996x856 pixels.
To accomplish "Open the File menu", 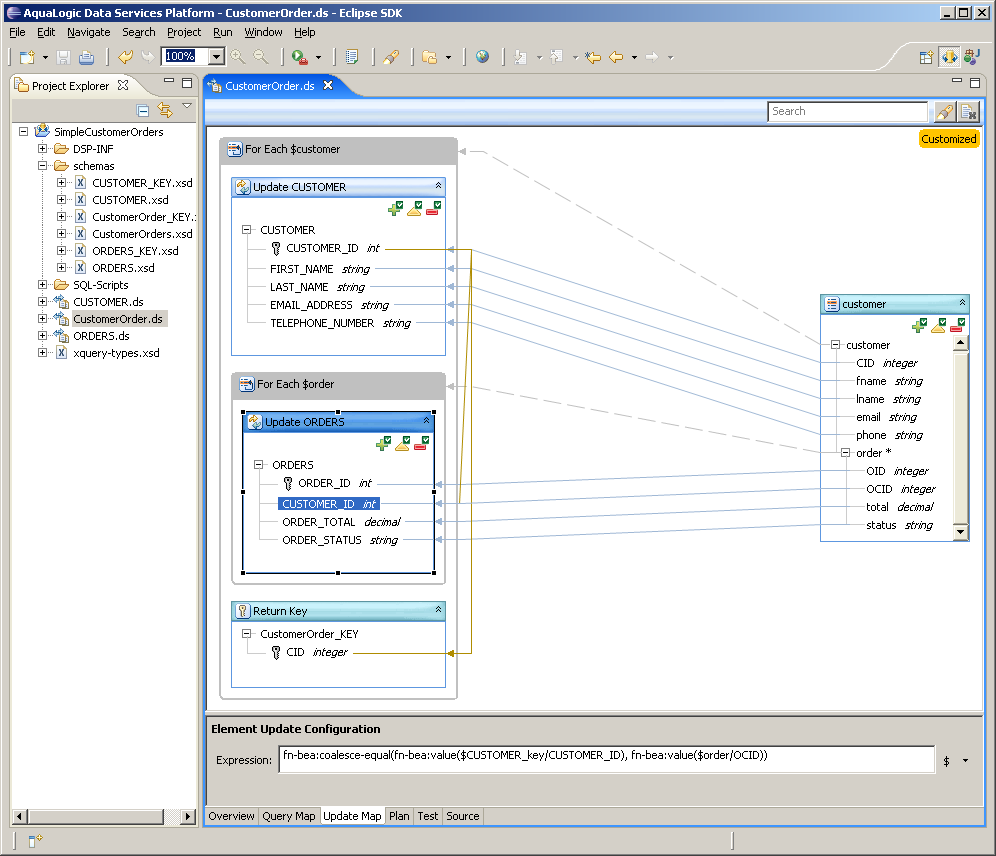I will pyautogui.click(x=17, y=32).
